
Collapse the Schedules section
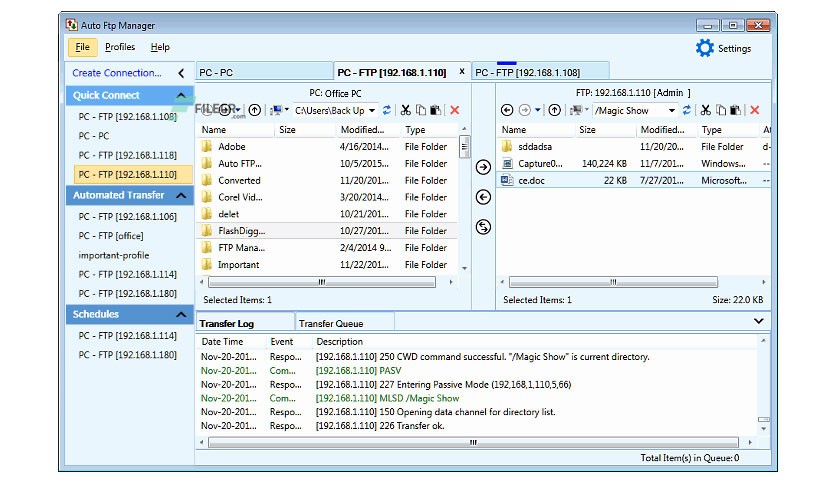(x=181, y=314)
